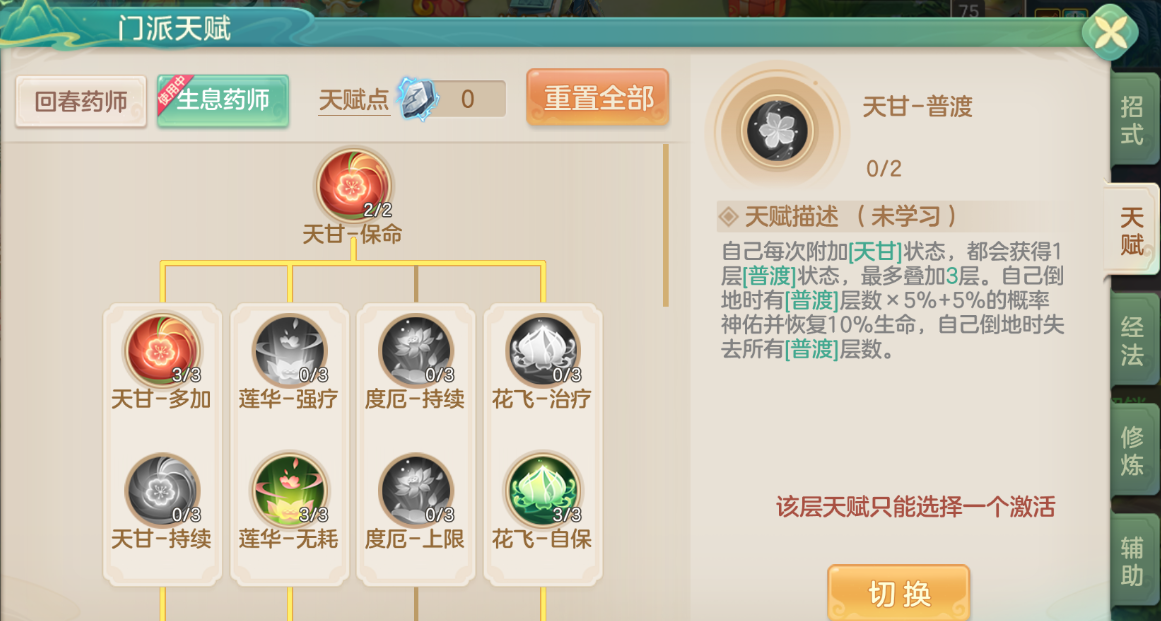Open the 经法 side tab
Viewport: 1161px width, 621px height.
[x=1132, y=340]
